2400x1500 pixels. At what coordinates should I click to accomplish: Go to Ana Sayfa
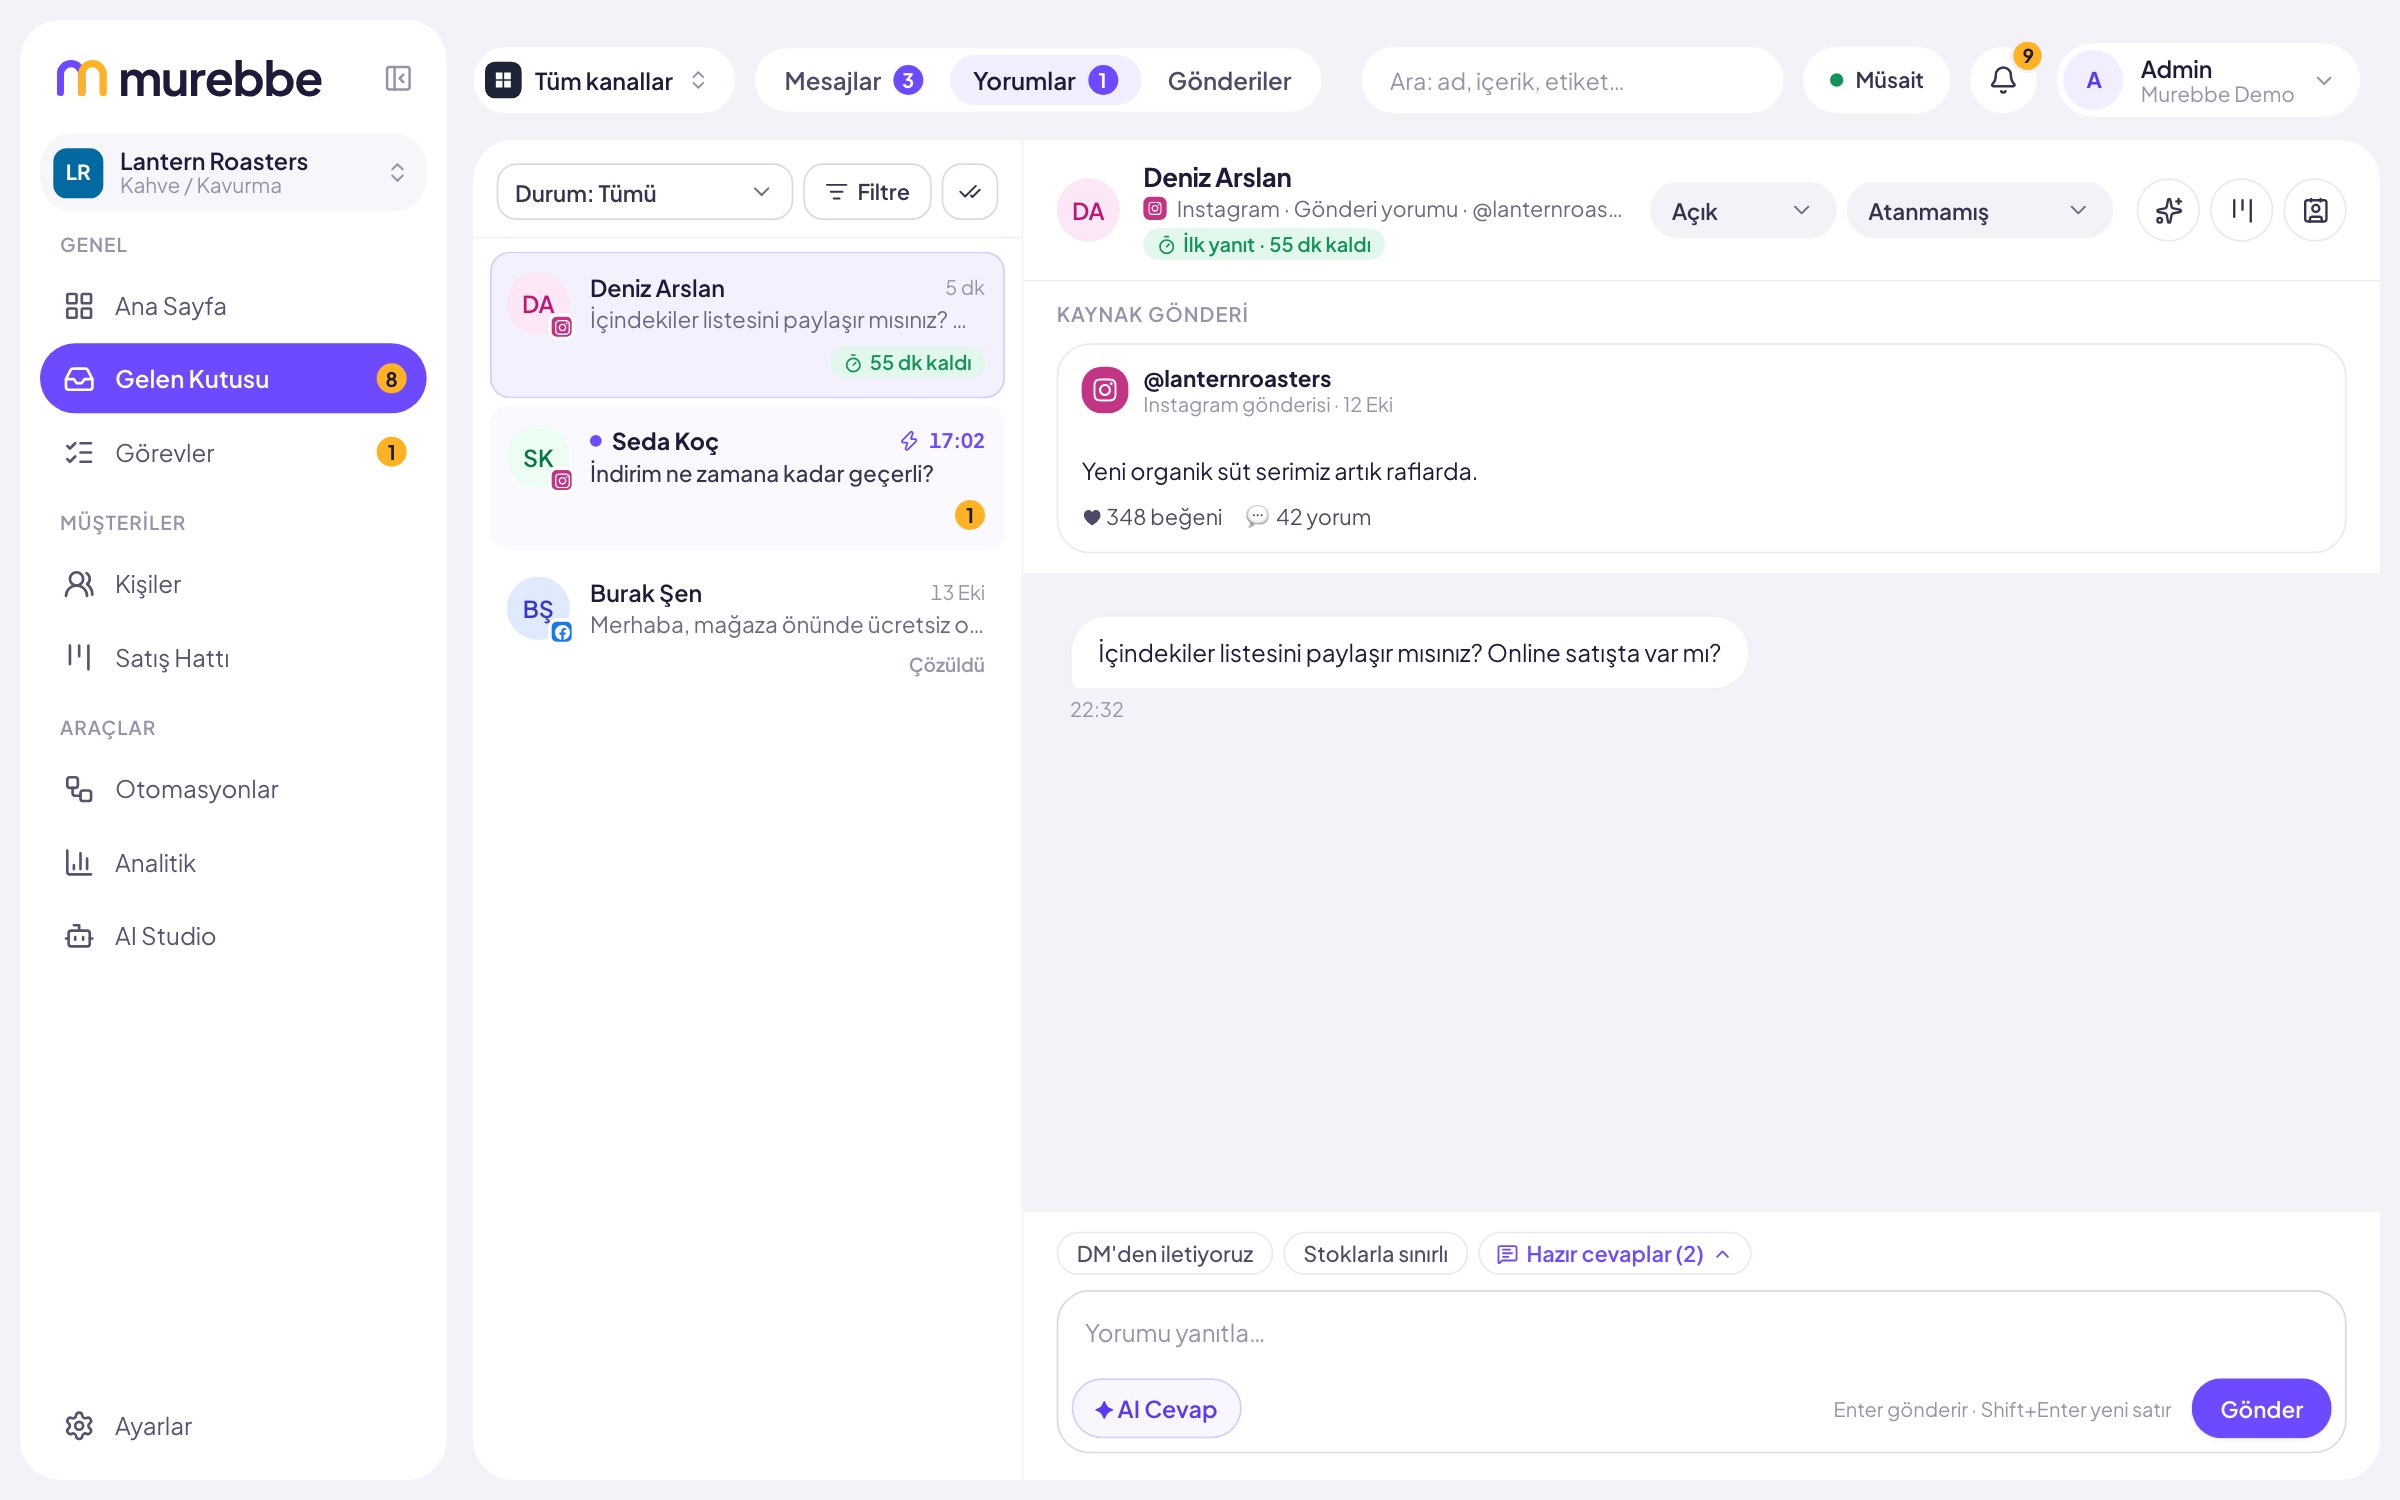[x=233, y=306]
